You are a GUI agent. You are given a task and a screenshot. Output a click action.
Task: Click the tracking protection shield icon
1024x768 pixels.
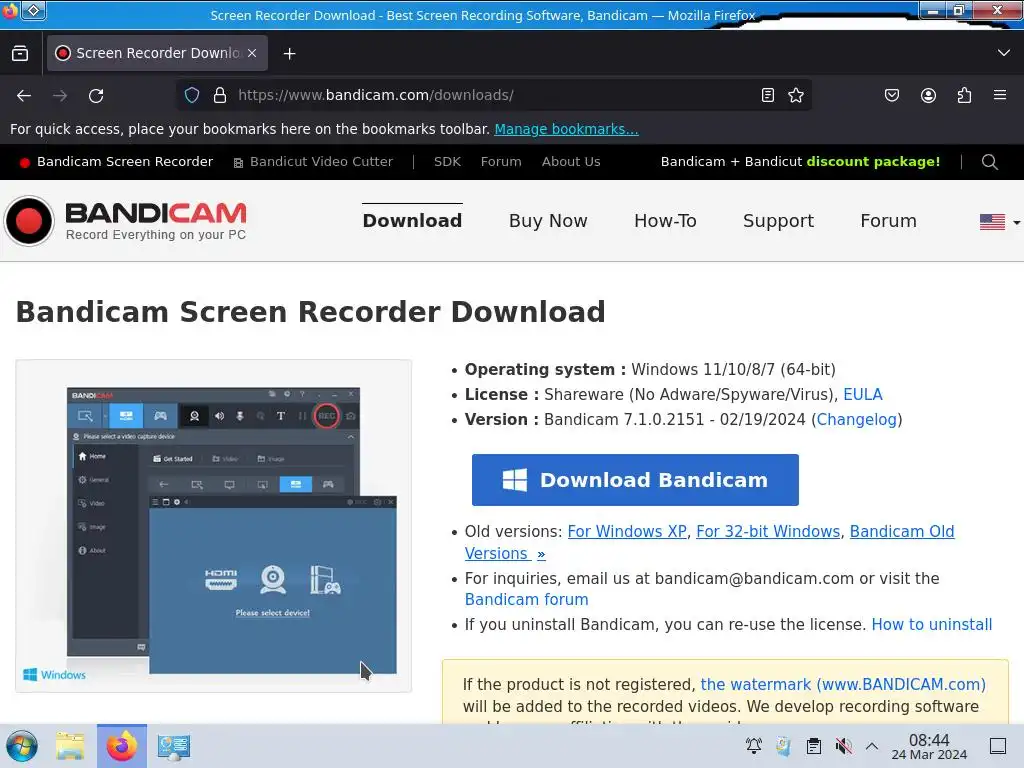pos(192,95)
